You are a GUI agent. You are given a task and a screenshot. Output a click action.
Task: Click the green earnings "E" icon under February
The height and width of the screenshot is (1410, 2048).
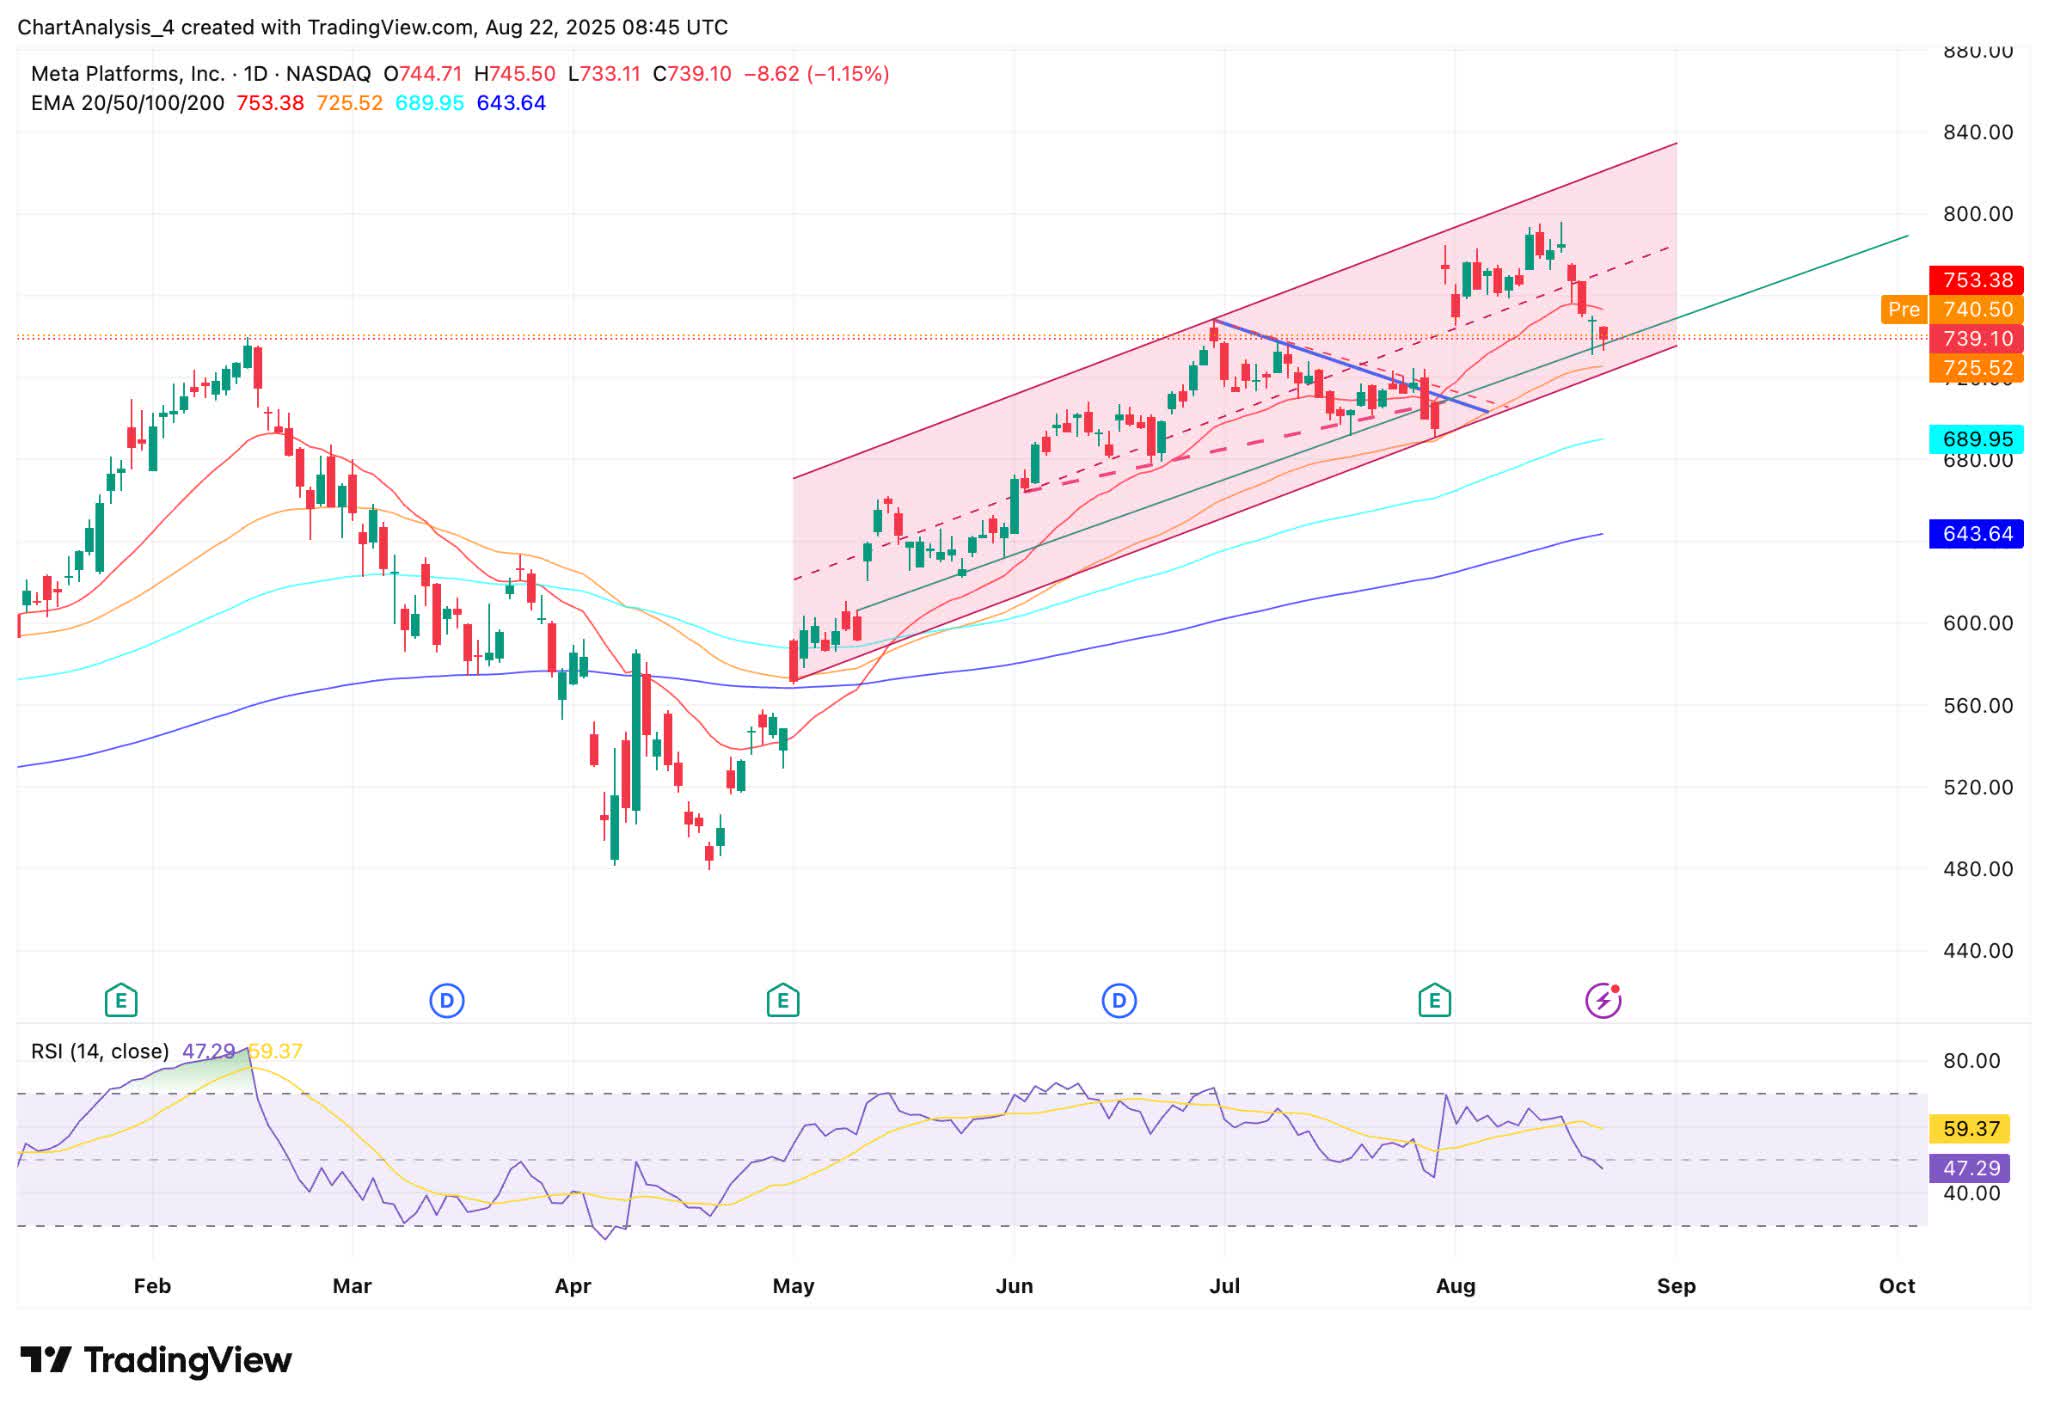pyautogui.click(x=119, y=999)
